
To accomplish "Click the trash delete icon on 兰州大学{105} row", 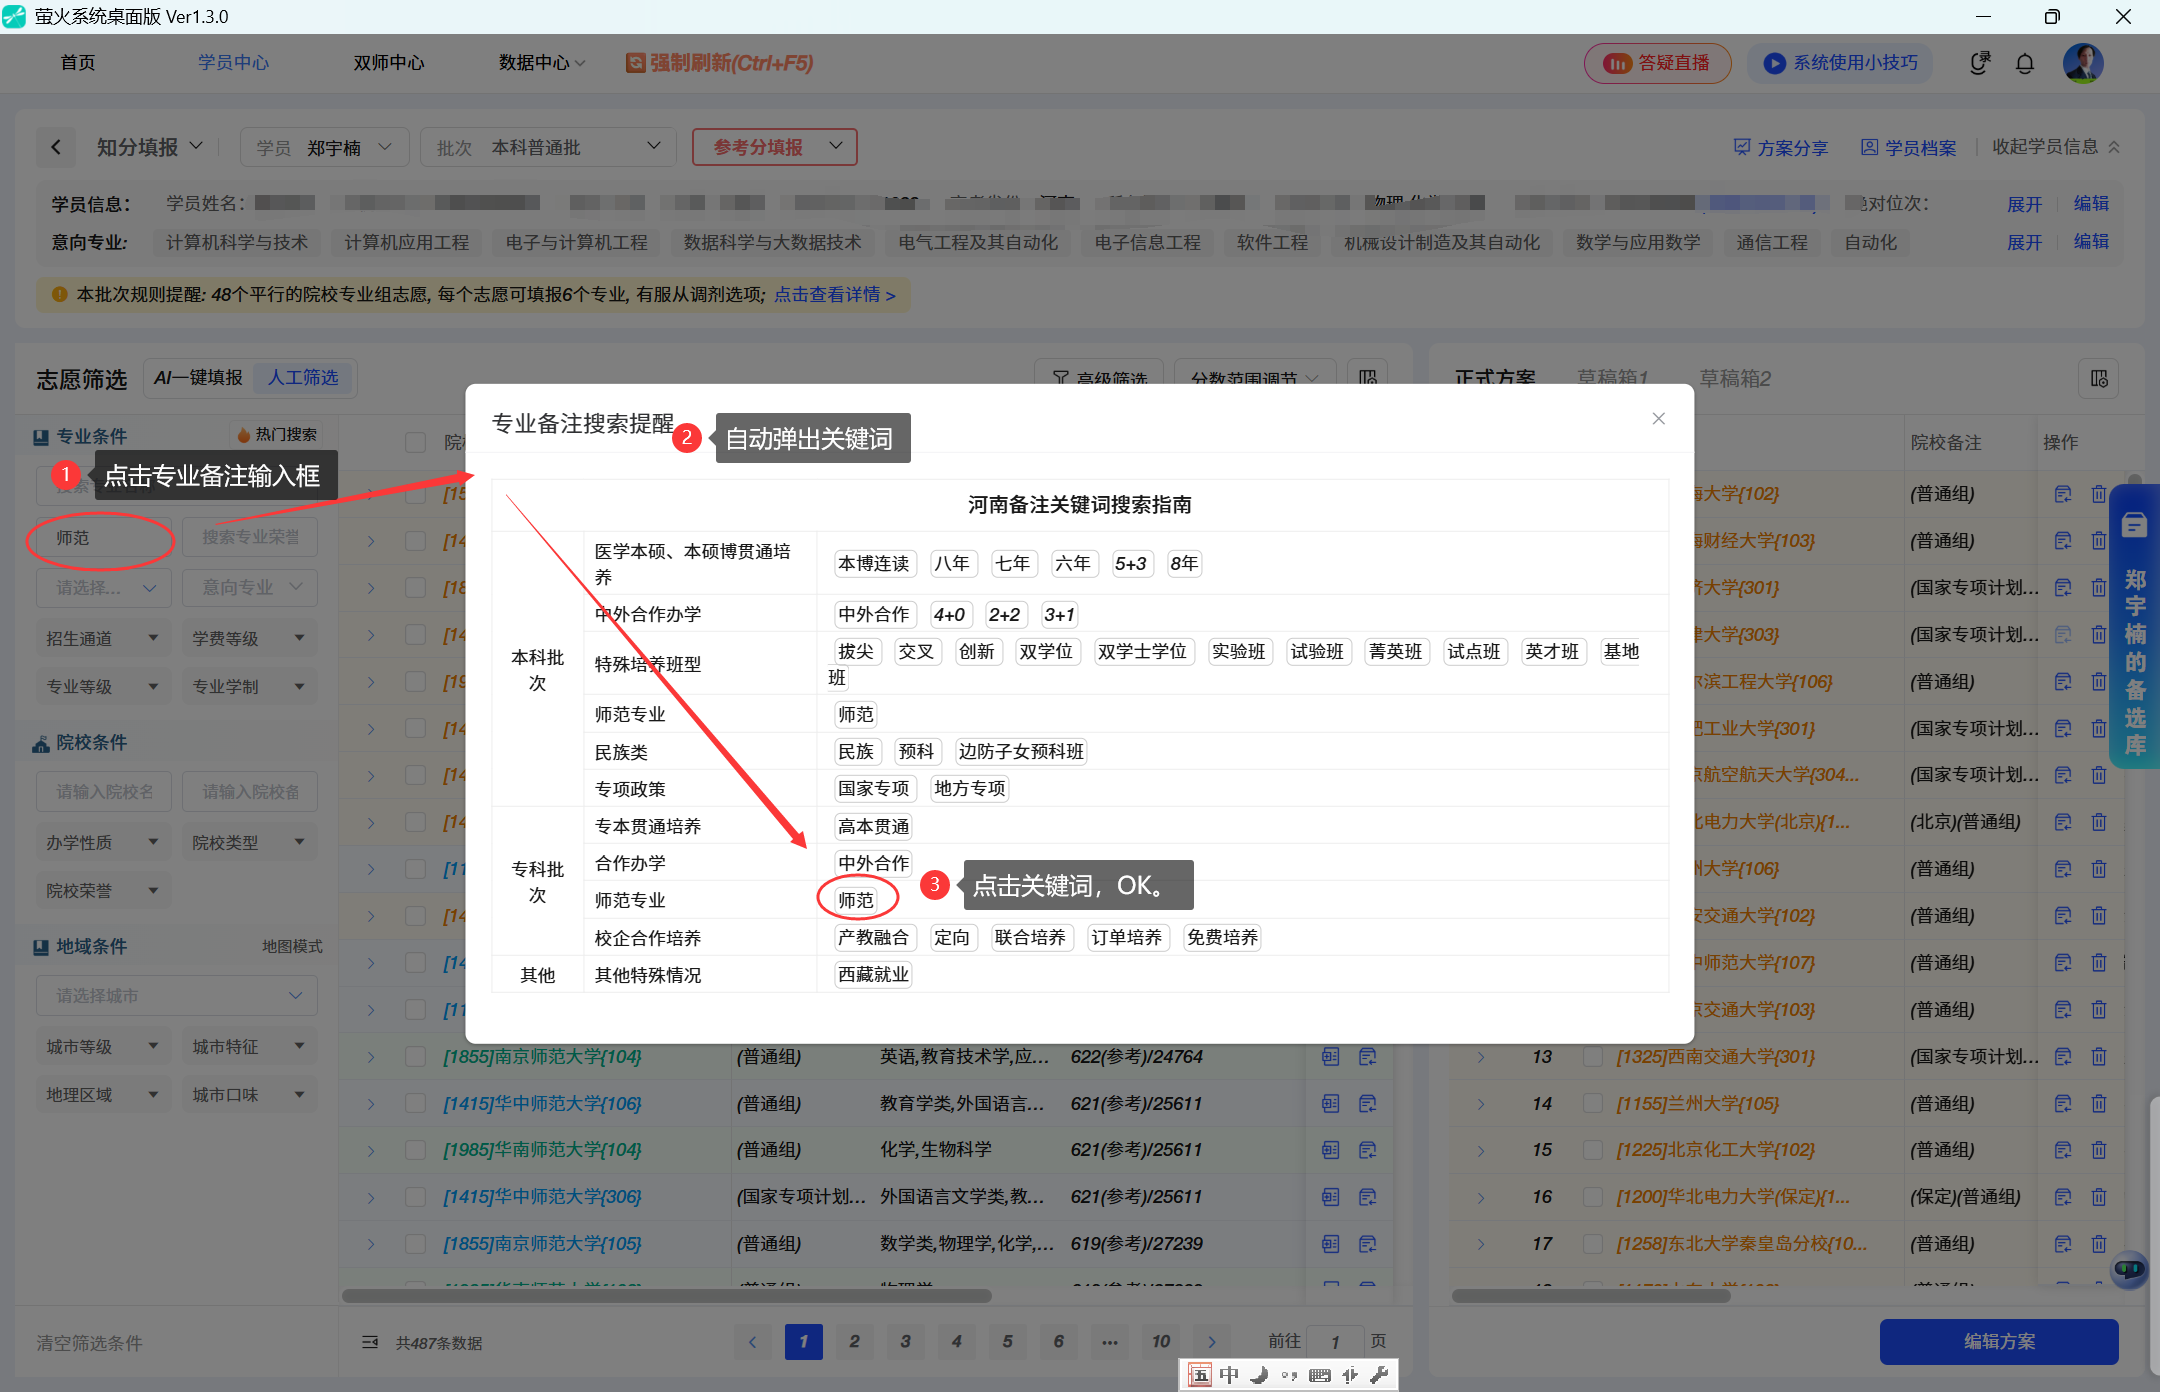I will [2099, 1103].
